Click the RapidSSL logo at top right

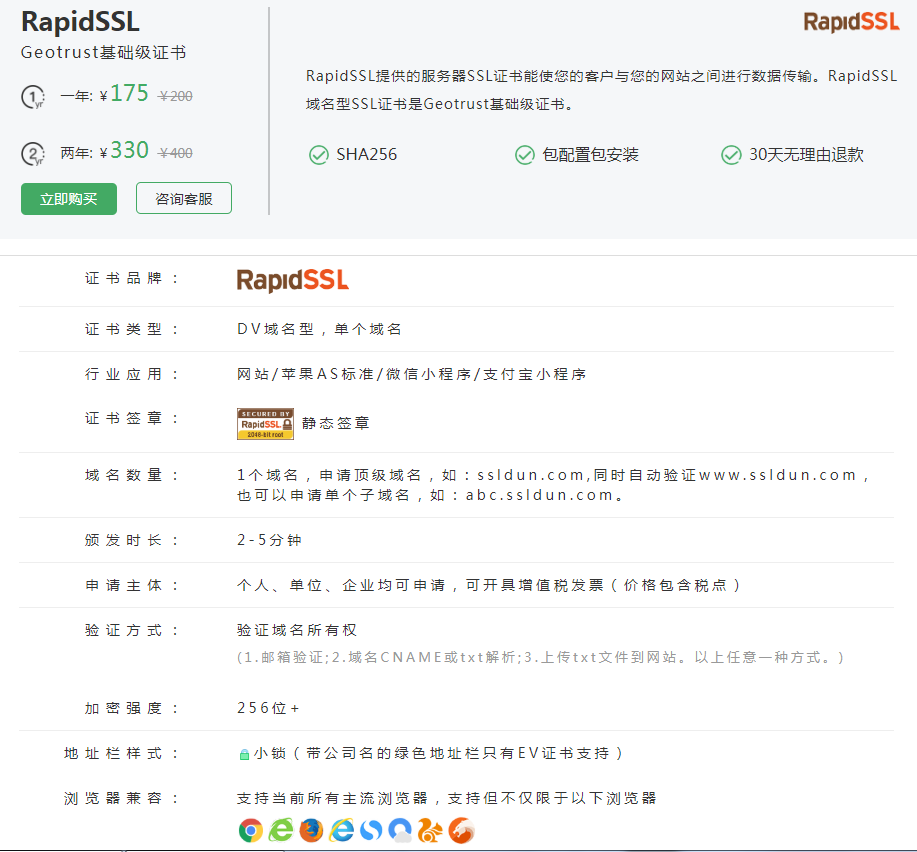pos(852,22)
